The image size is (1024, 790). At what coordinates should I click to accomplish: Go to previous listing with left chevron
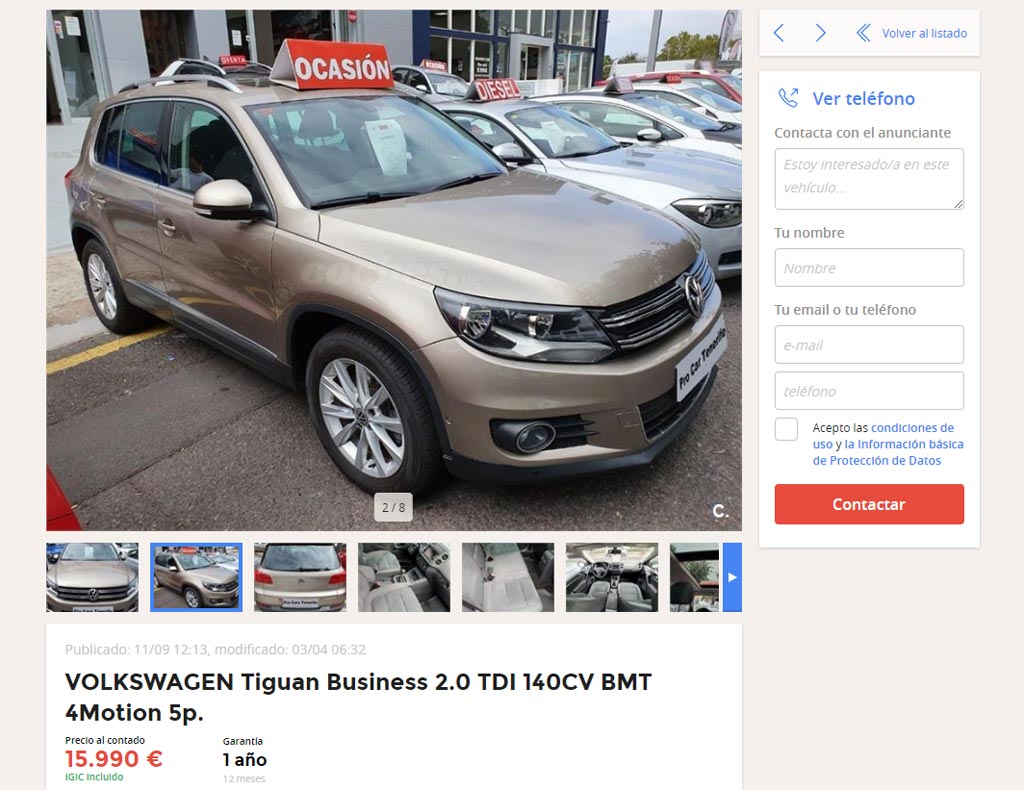(x=778, y=33)
